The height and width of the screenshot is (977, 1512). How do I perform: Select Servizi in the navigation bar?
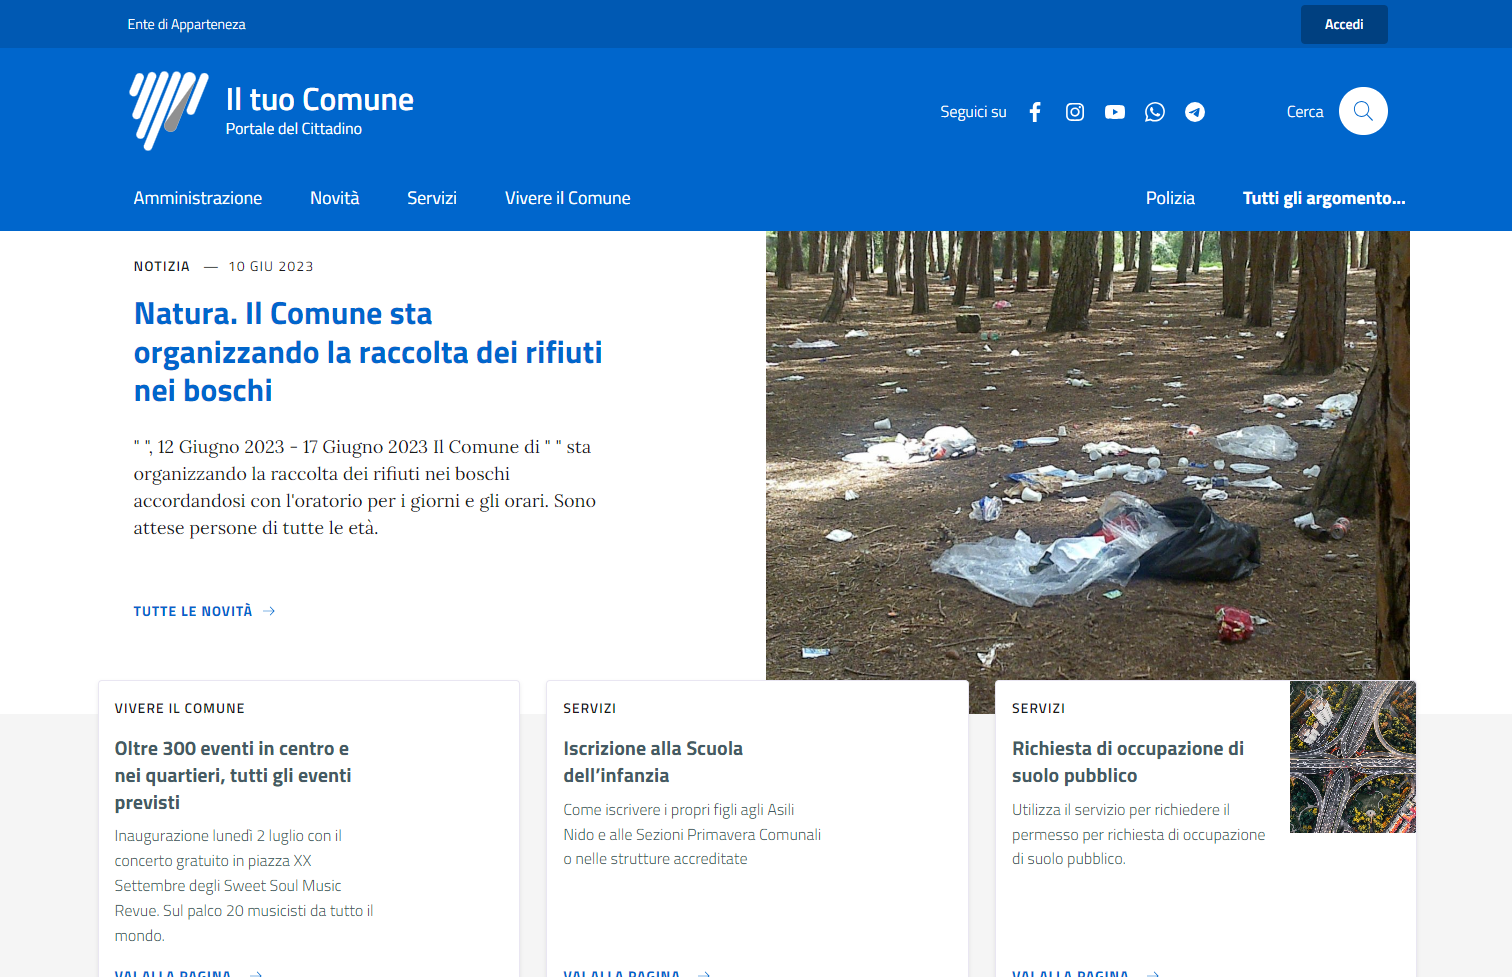tap(432, 198)
